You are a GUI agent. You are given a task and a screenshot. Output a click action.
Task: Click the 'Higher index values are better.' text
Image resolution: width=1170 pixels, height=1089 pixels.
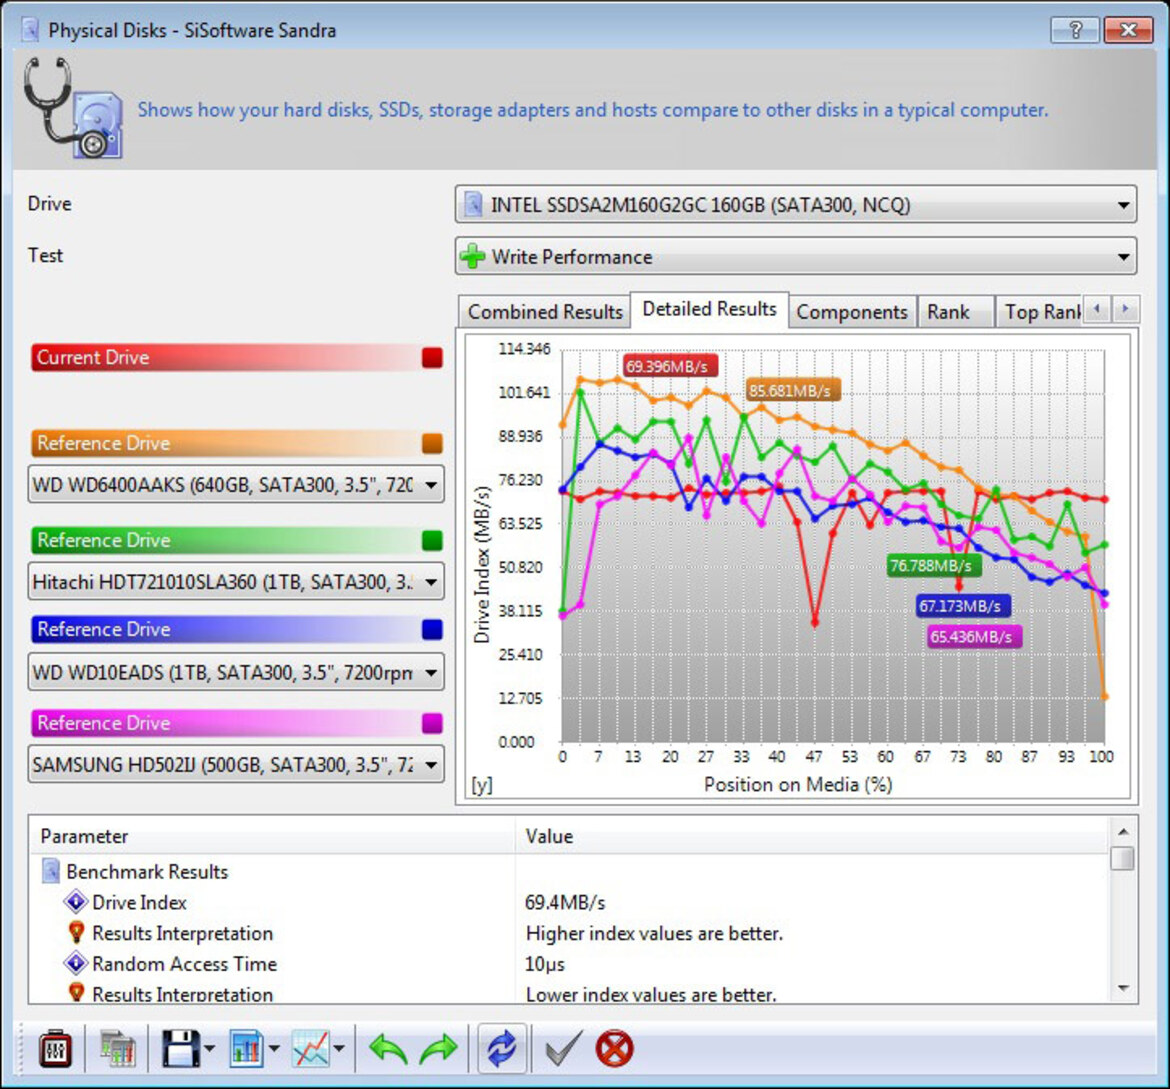654,933
